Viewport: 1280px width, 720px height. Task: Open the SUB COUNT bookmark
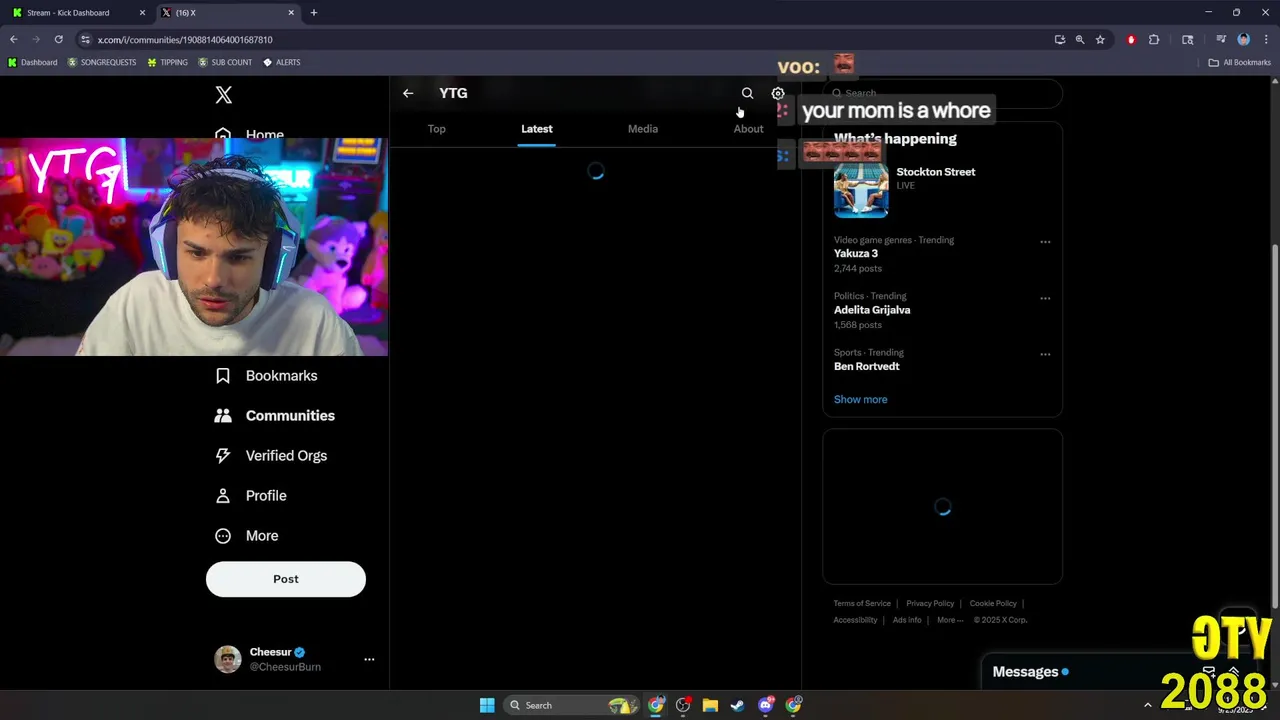pyautogui.click(x=225, y=62)
